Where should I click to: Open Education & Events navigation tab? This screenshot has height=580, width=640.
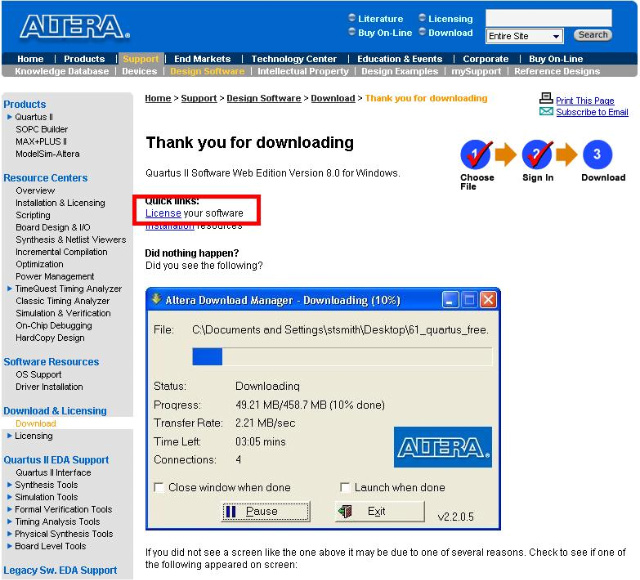pyautogui.click(x=400, y=59)
